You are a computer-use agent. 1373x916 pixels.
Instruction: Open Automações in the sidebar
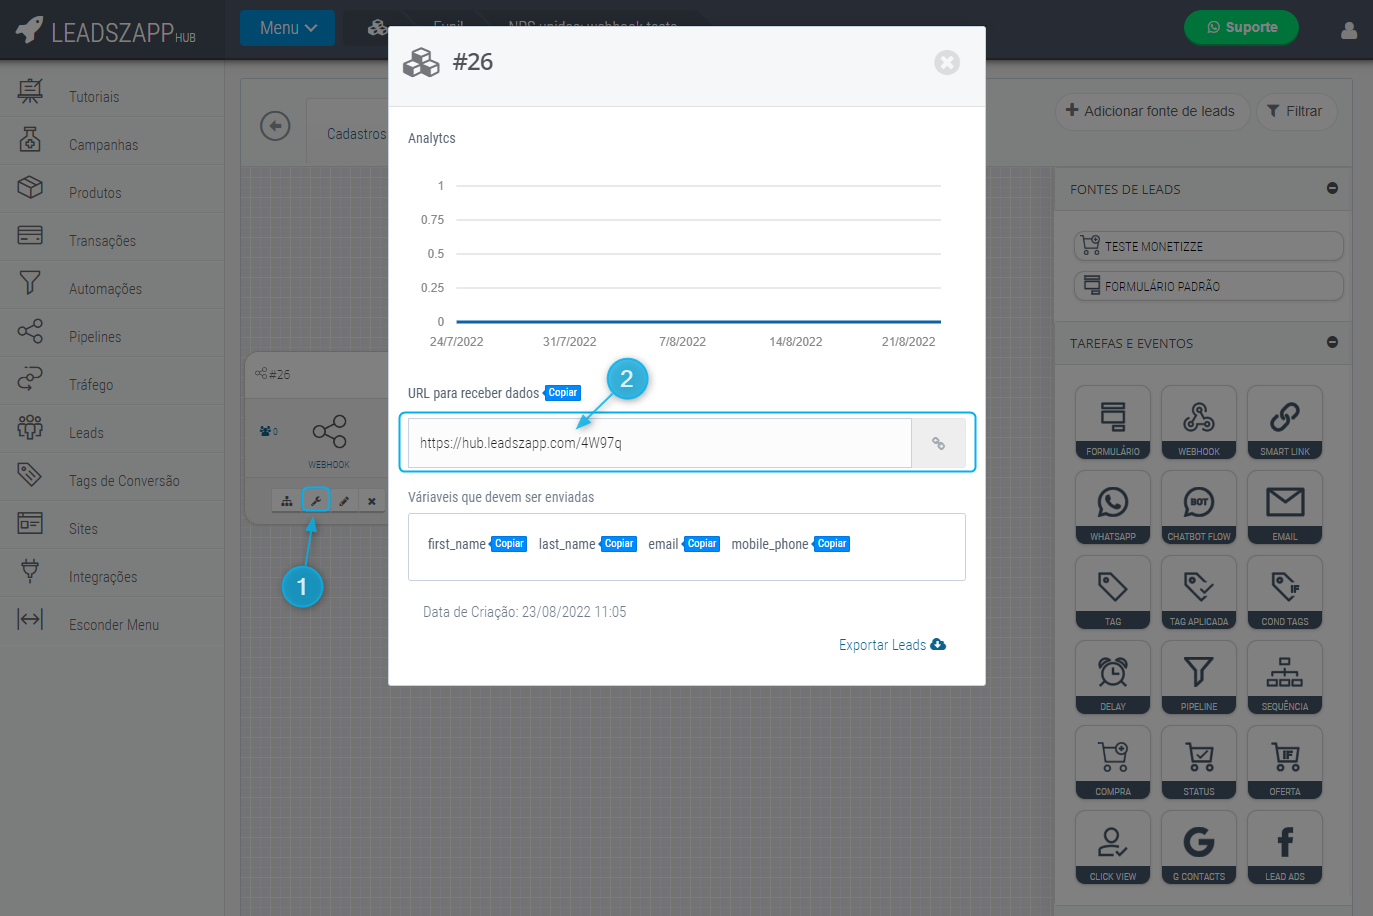tap(105, 289)
